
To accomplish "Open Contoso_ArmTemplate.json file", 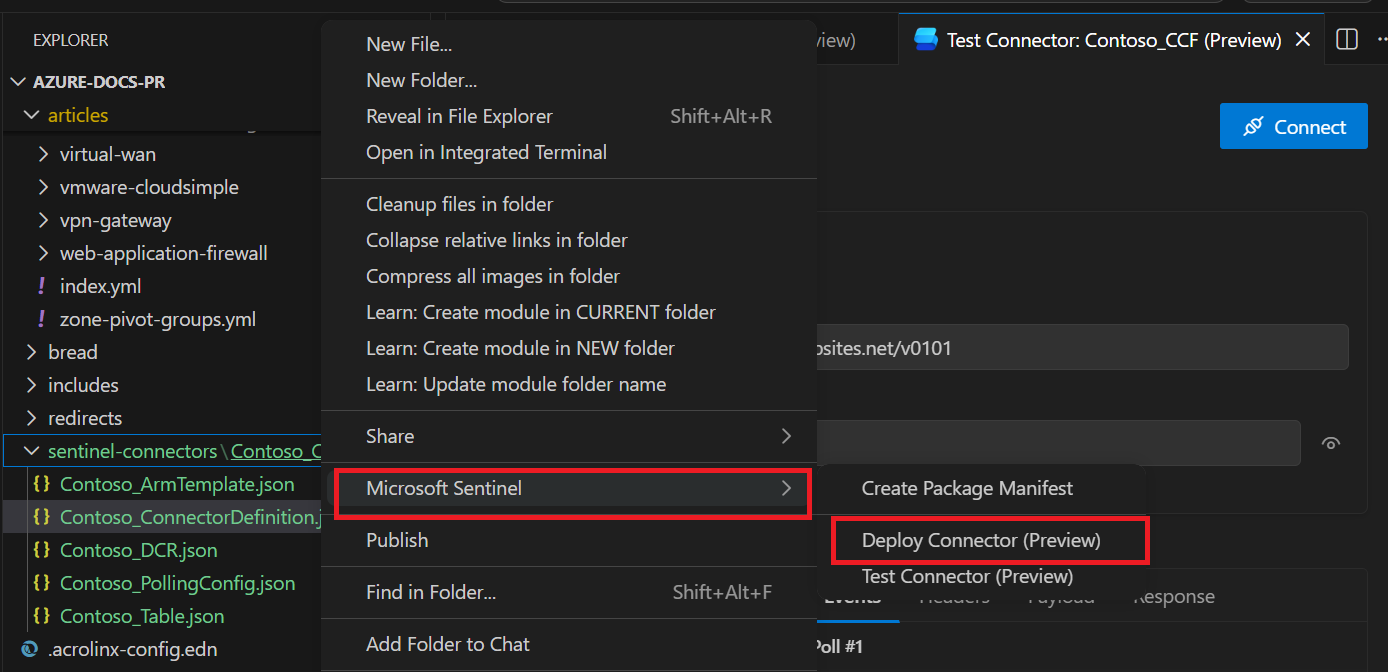I will [x=177, y=484].
